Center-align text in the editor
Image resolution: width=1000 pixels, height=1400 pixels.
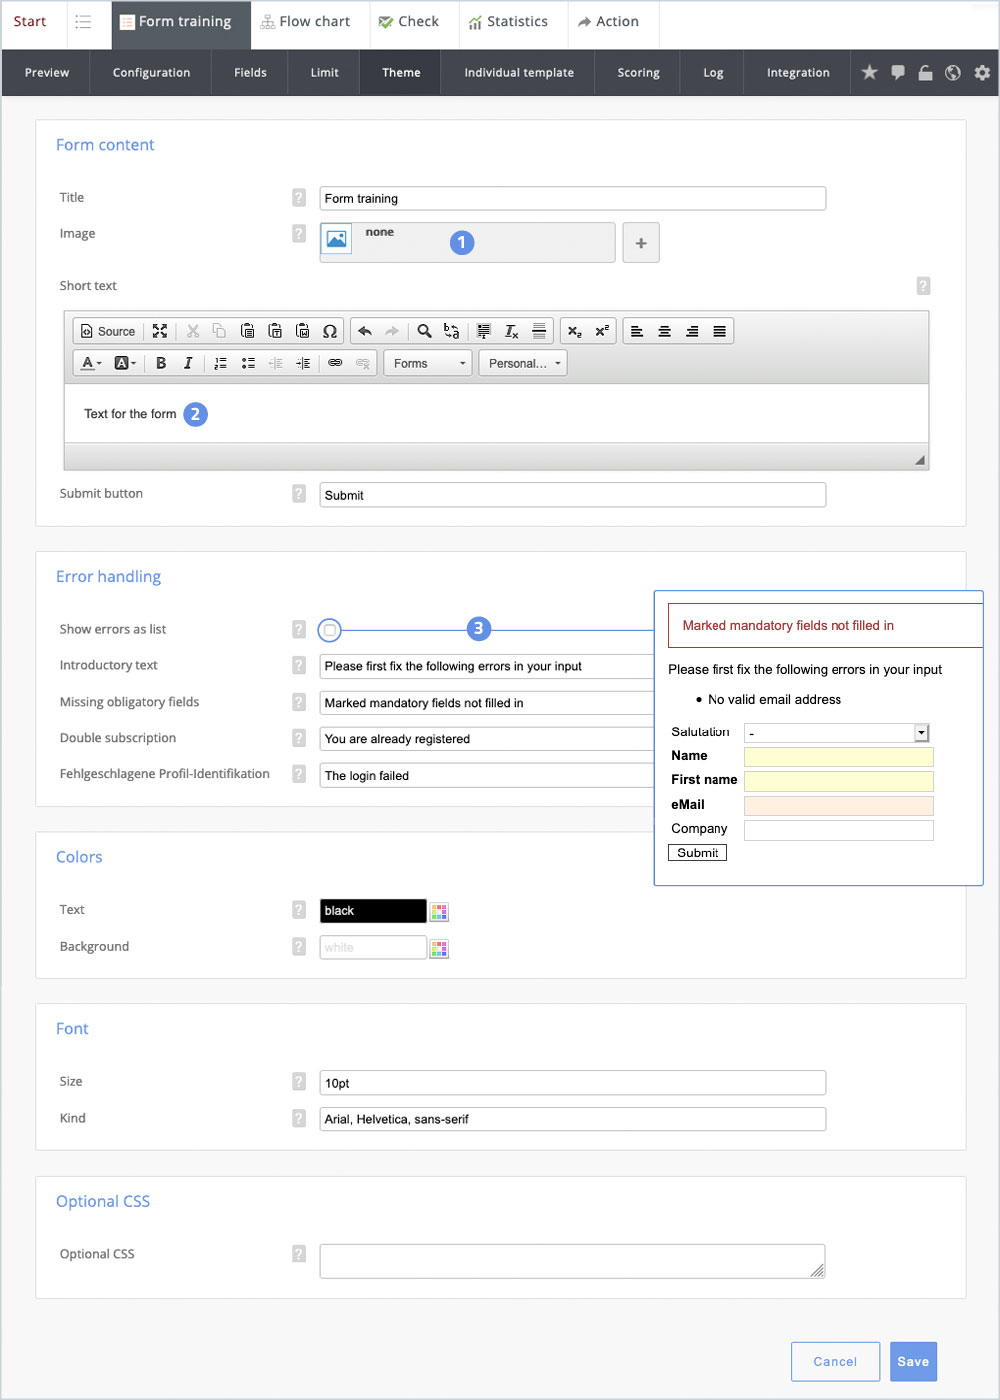[664, 331]
